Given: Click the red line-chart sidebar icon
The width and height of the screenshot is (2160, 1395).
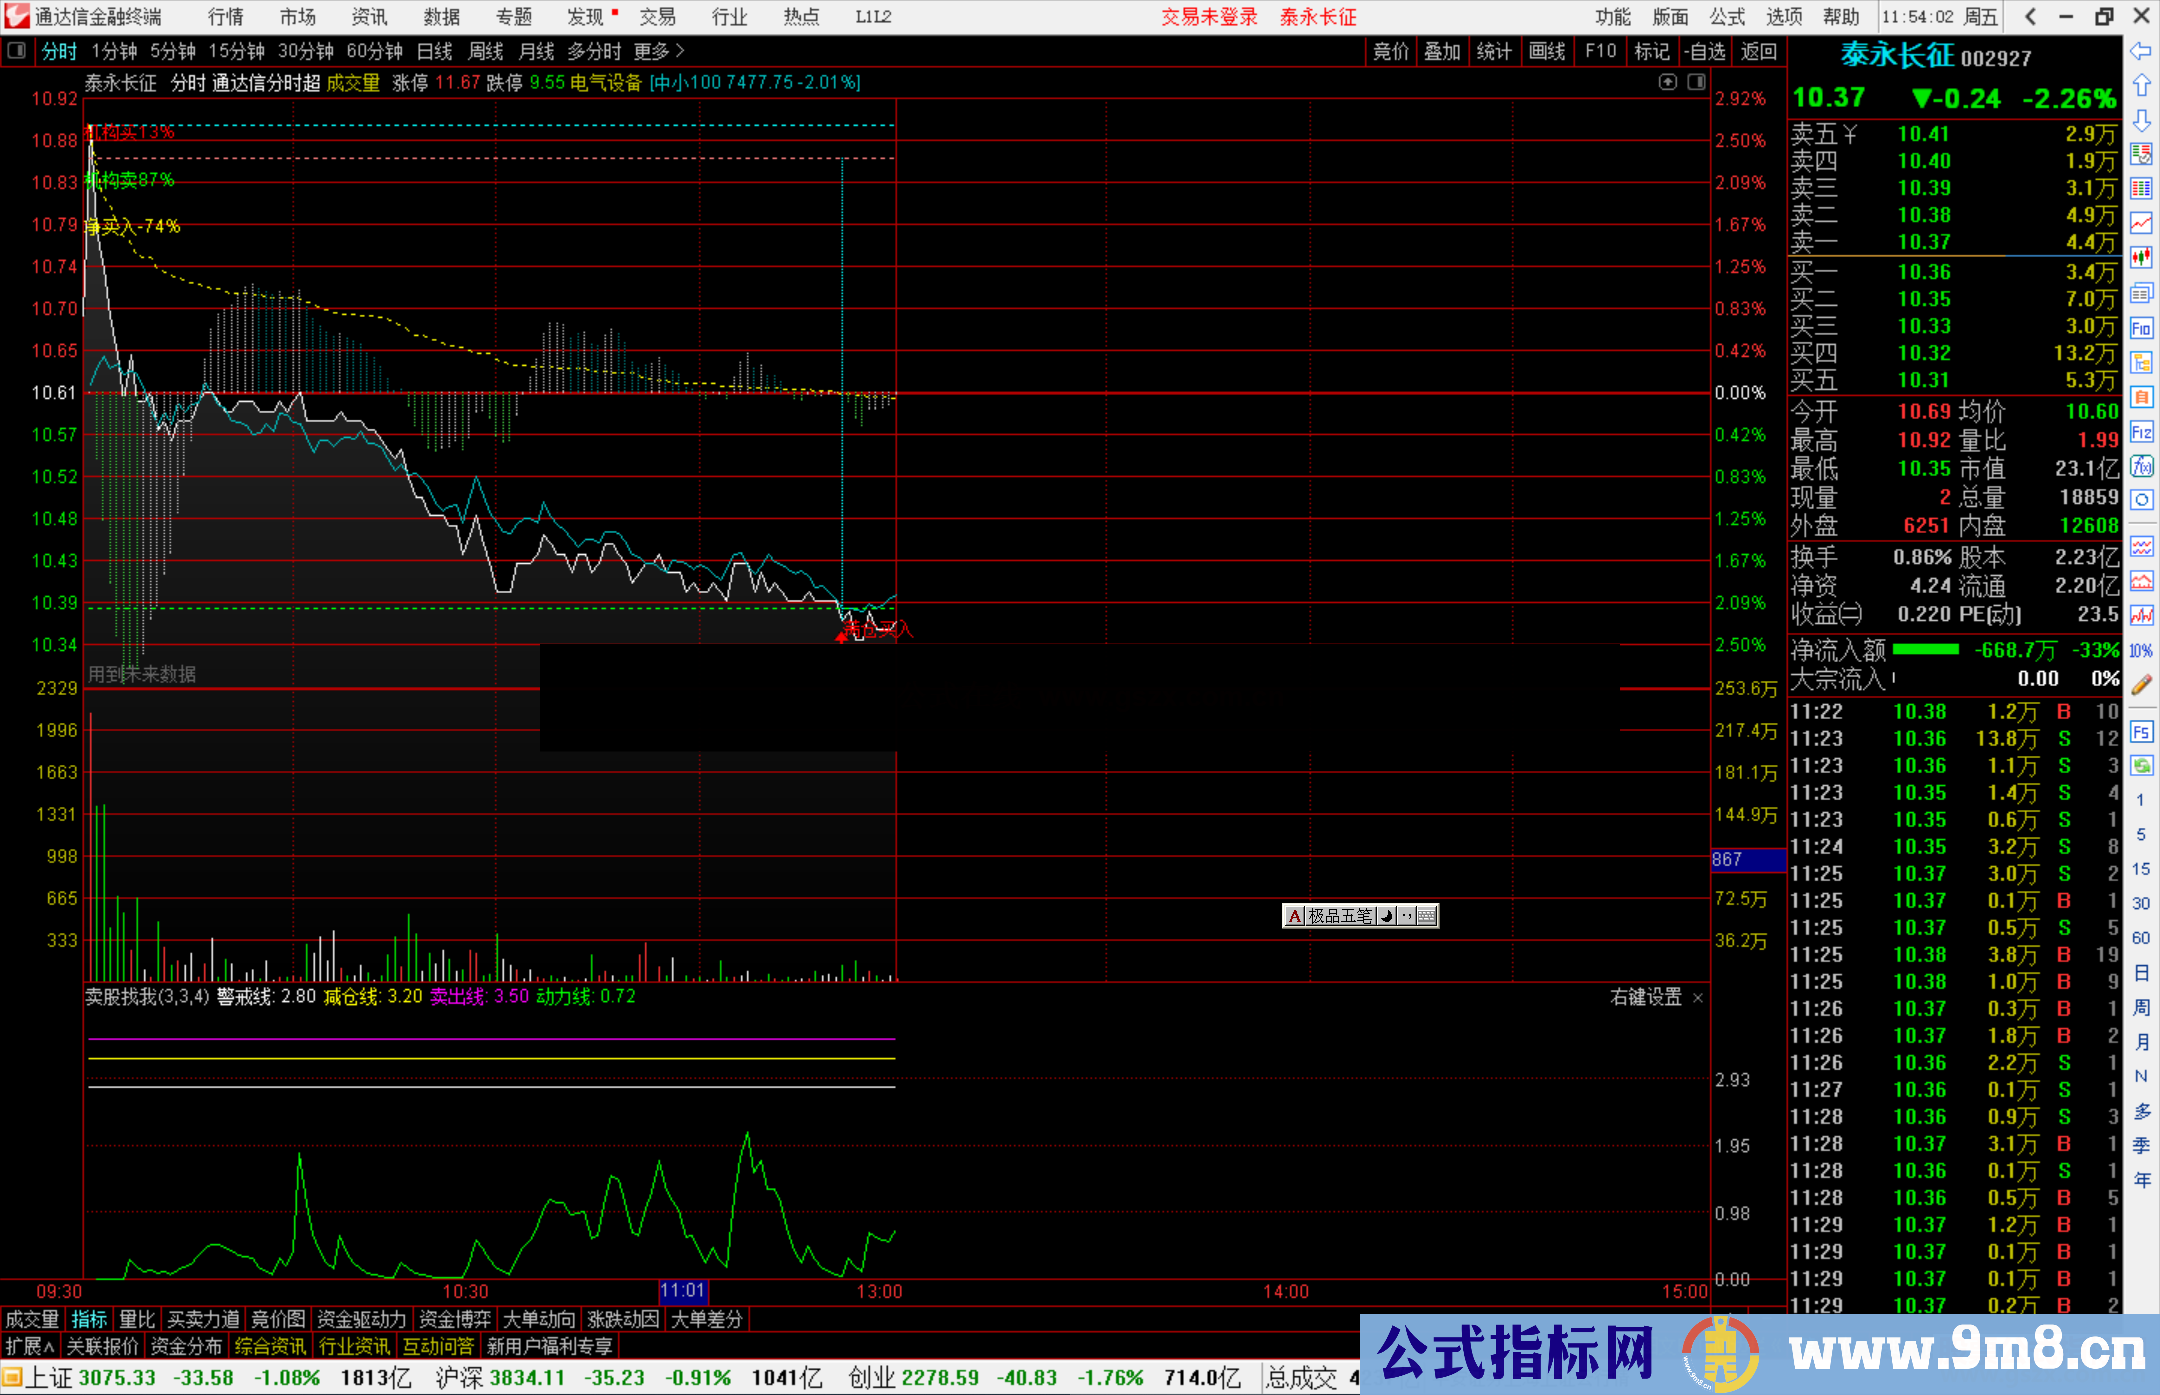Looking at the screenshot, I should tap(2141, 223).
